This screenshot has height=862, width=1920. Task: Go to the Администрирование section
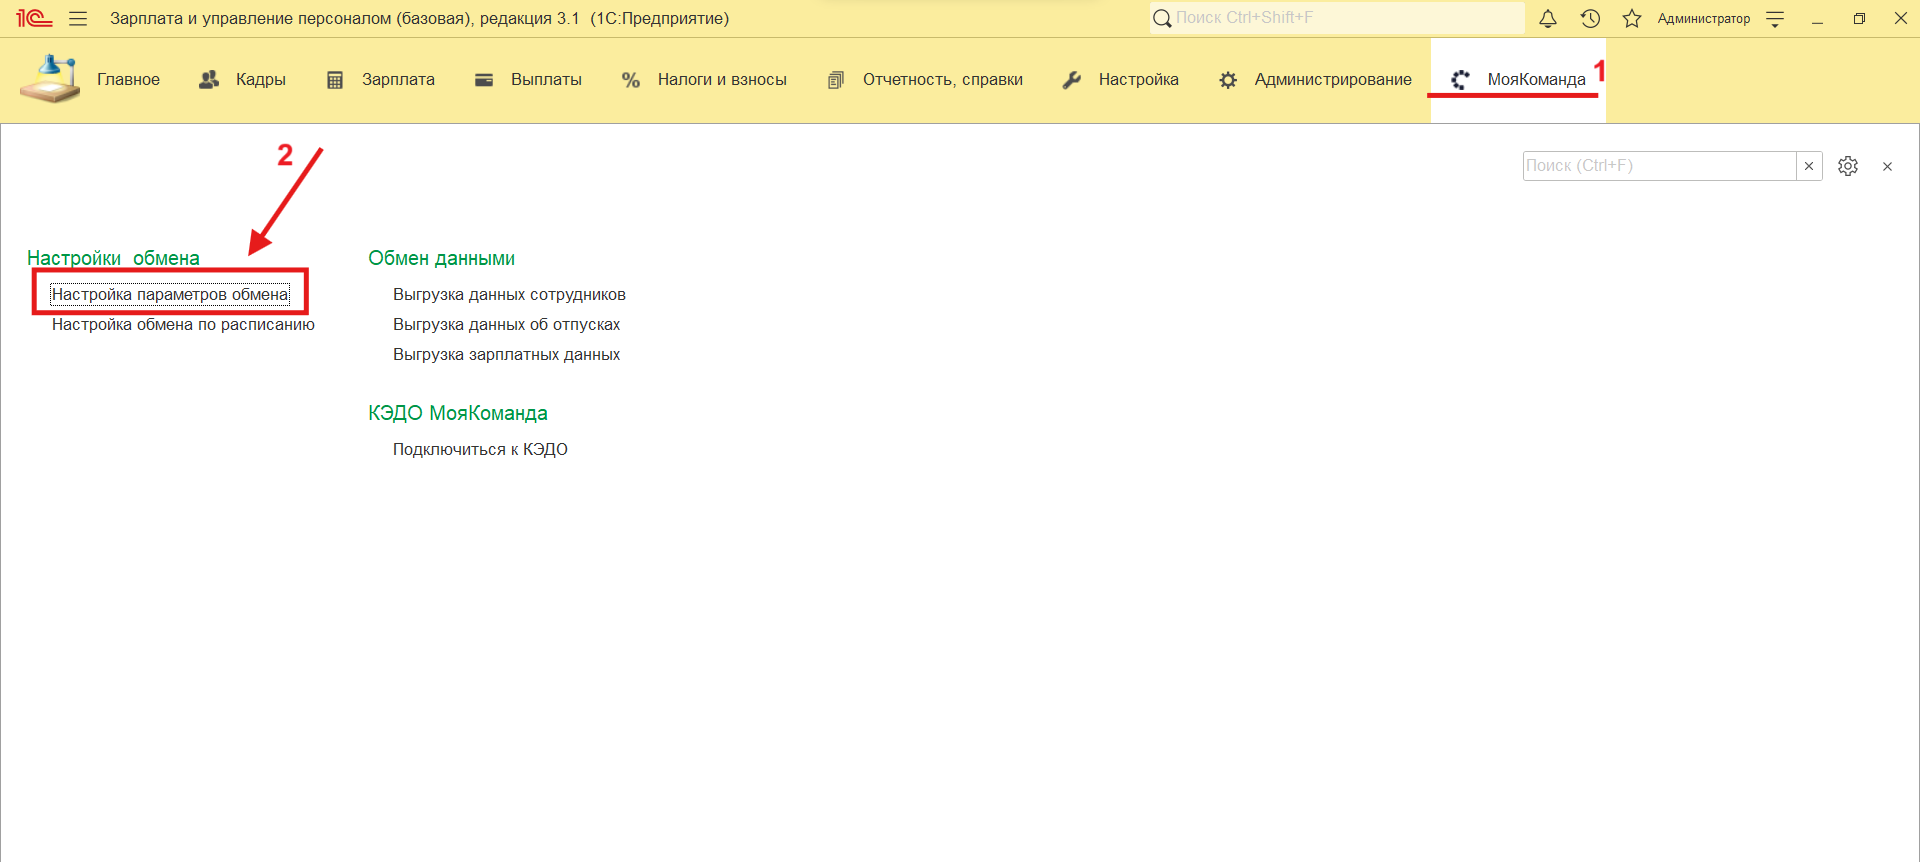[1315, 80]
